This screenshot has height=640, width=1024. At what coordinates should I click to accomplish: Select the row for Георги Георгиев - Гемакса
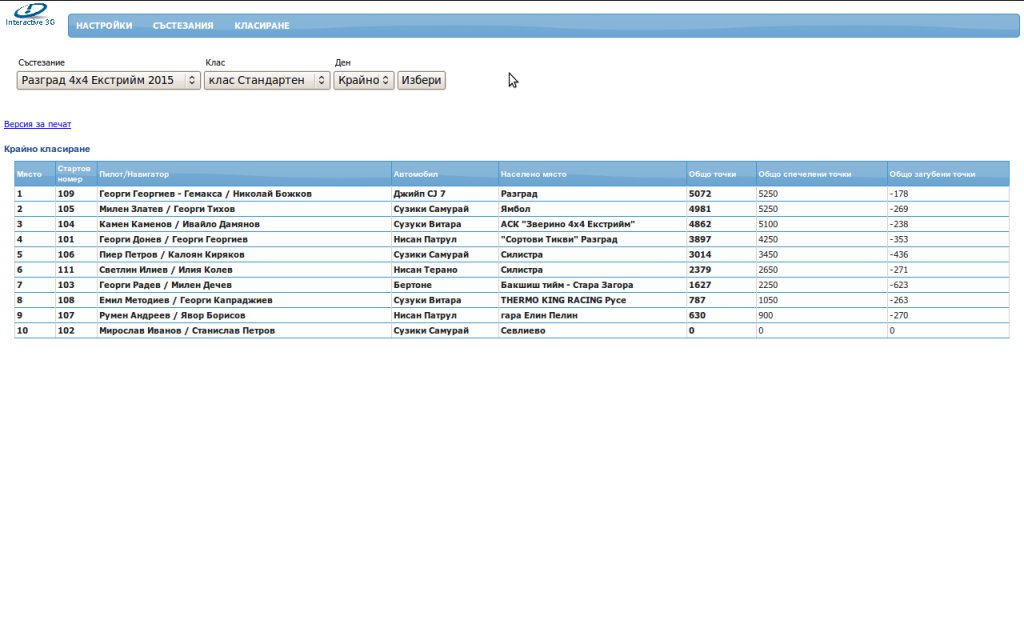pyautogui.click(x=205, y=194)
